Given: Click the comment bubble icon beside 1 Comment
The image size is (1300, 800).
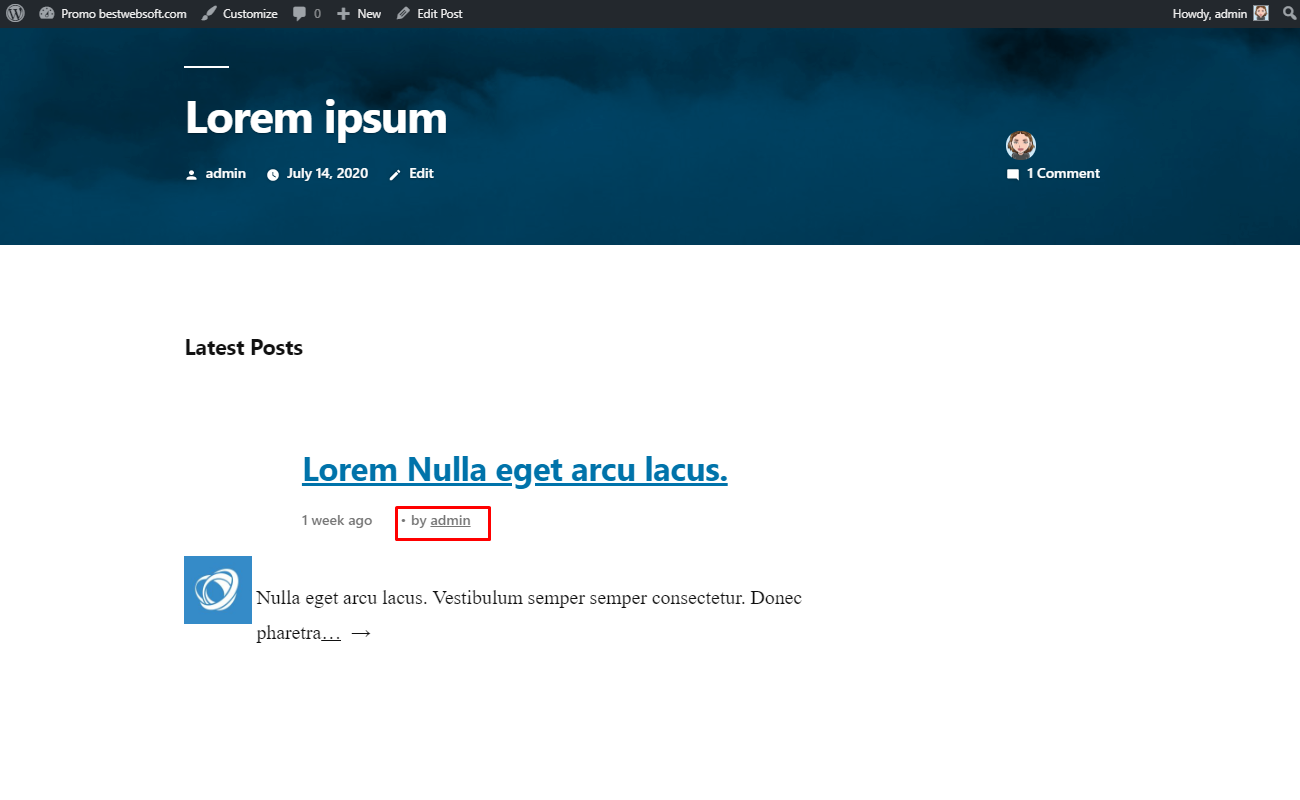Looking at the screenshot, I should point(1013,174).
